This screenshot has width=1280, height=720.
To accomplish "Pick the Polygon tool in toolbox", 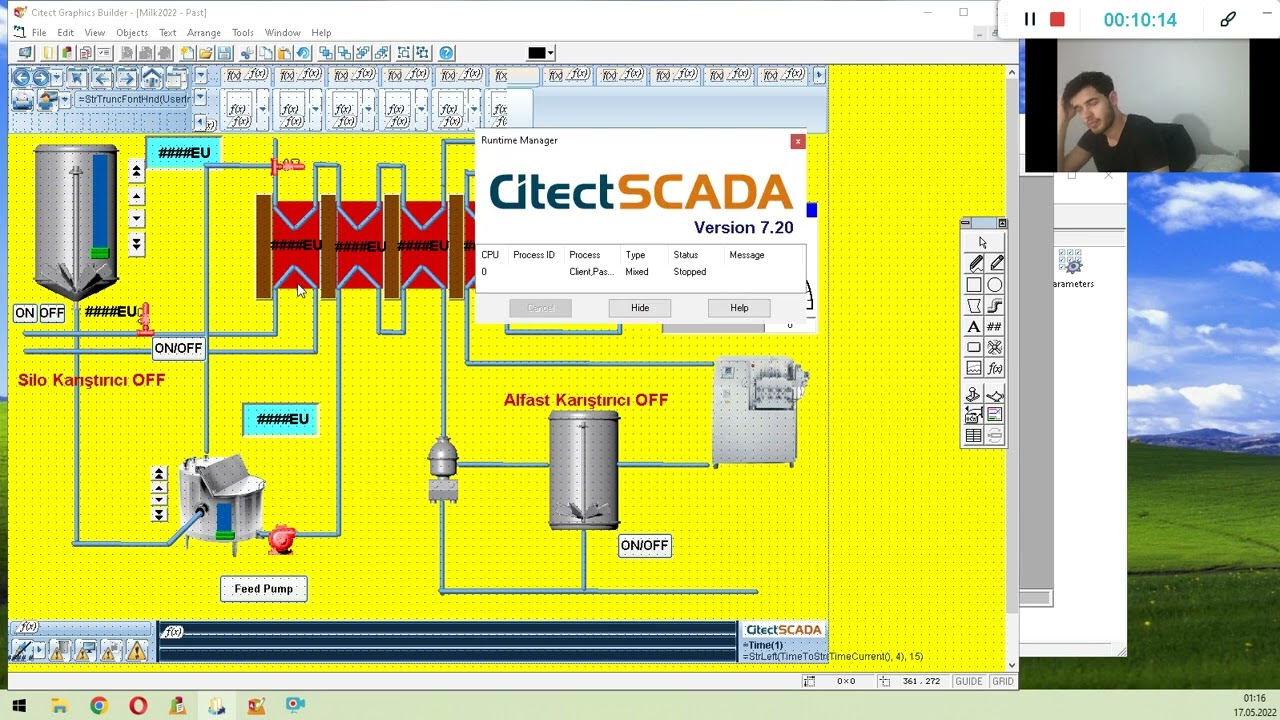I will click(x=974, y=306).
